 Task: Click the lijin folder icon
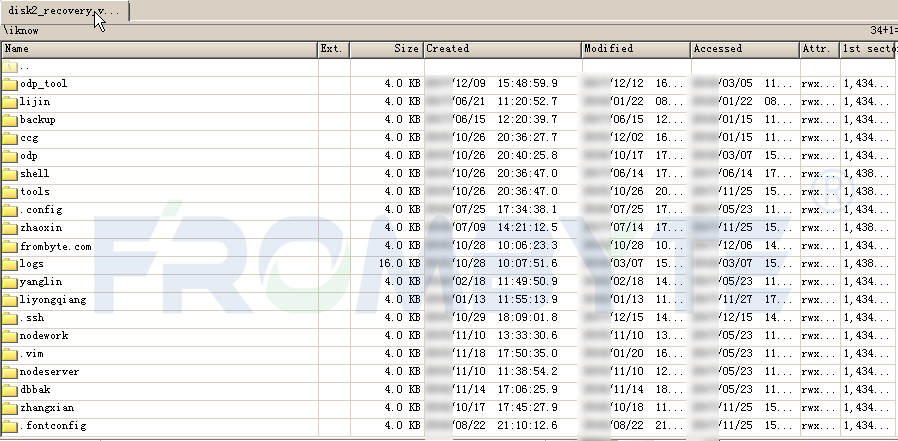pyautogui.click(x=10, y=103)
